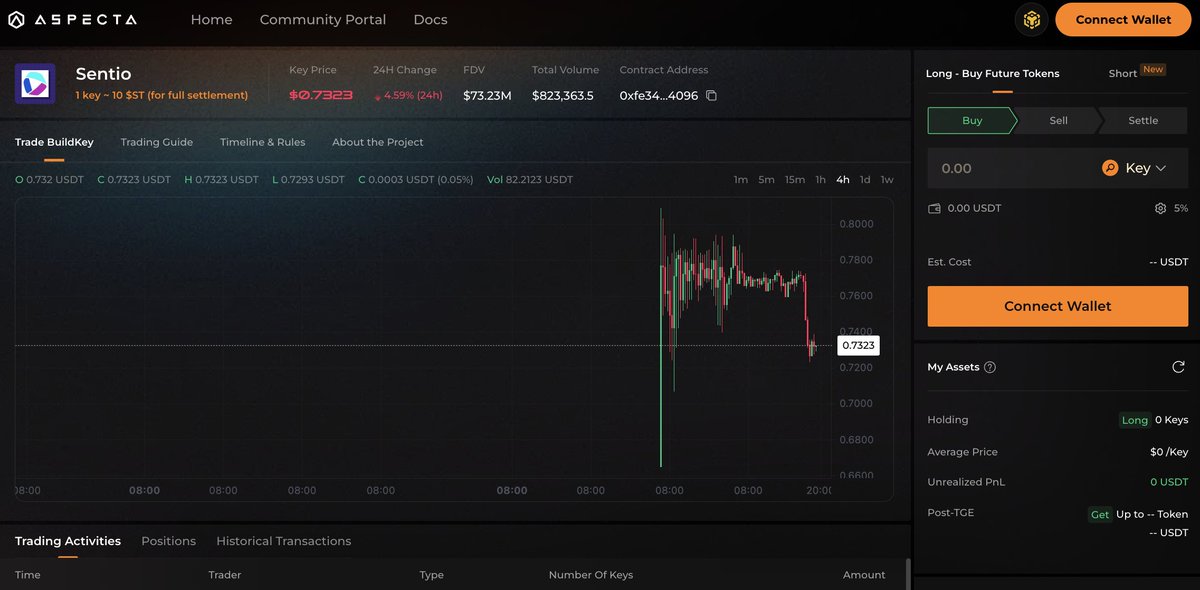
Task: Open Trading Guide tab
Action: pyautogui.click(x=157, y=142)
